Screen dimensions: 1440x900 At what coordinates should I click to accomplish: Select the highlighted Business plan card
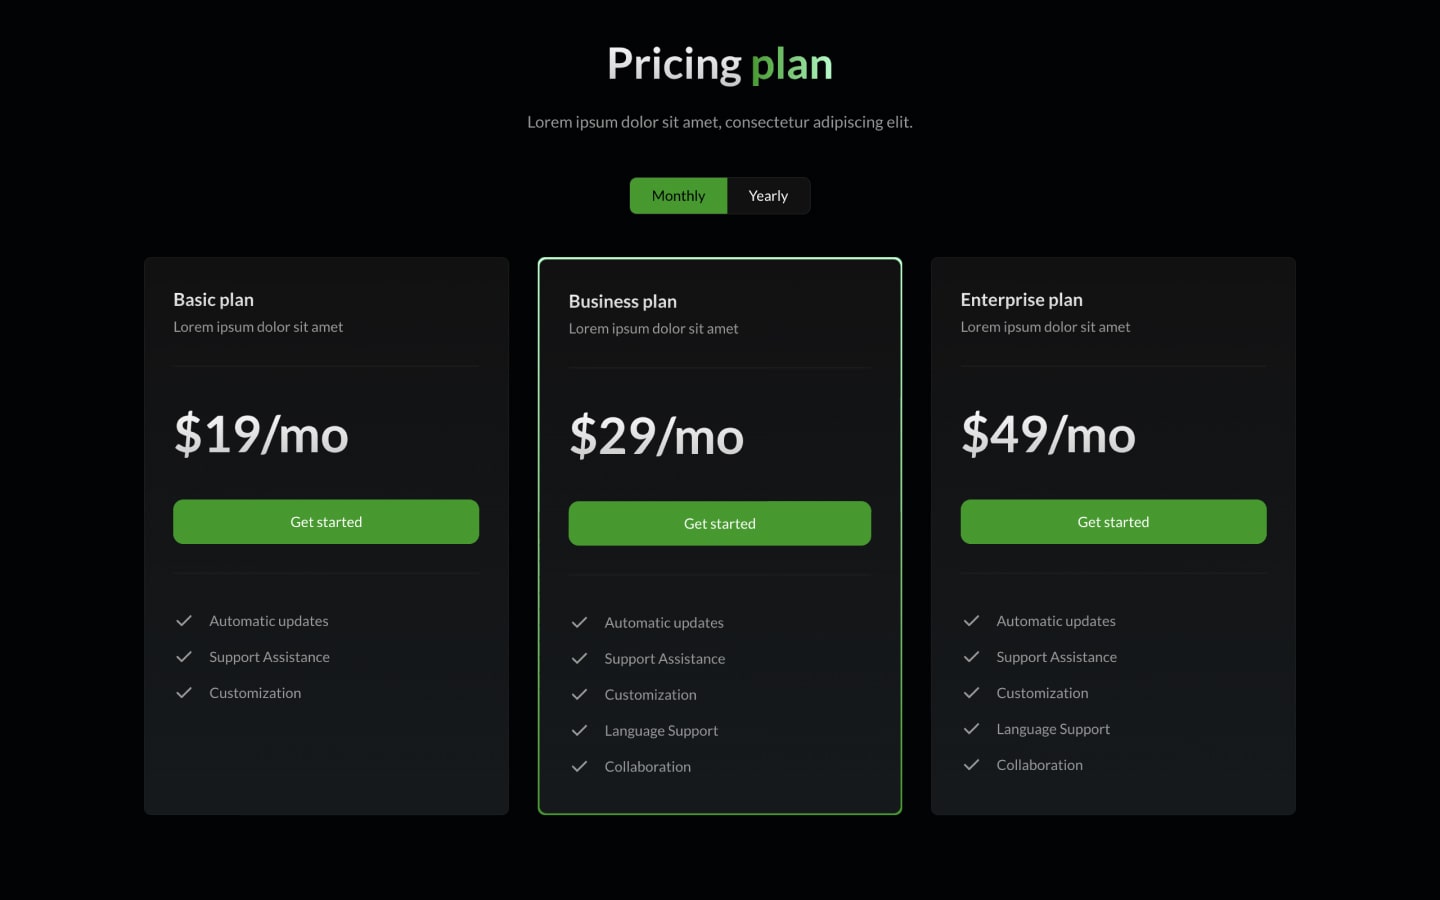719,410
